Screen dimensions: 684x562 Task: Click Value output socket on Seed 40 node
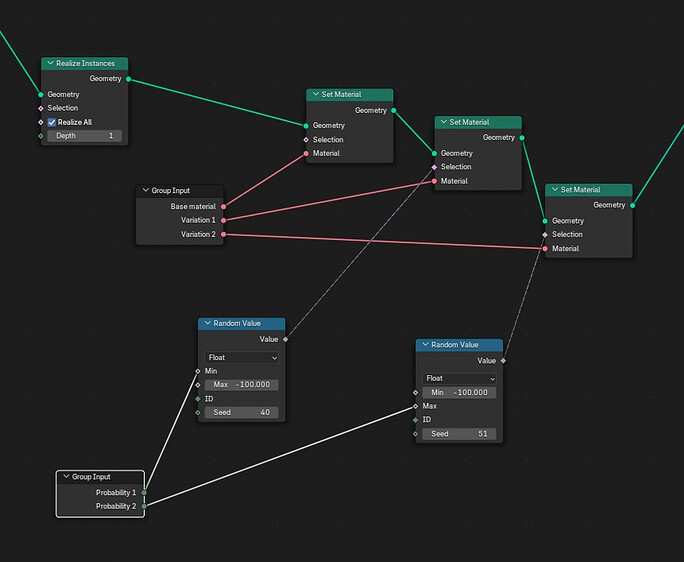click(x=285, y=339)
